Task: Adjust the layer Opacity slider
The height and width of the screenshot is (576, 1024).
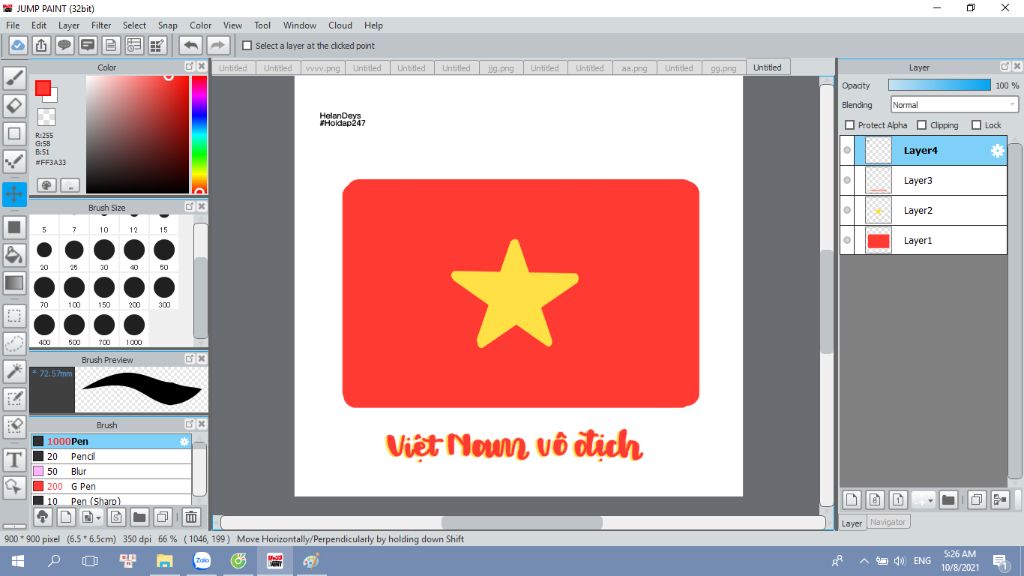Action: [939, 86]
